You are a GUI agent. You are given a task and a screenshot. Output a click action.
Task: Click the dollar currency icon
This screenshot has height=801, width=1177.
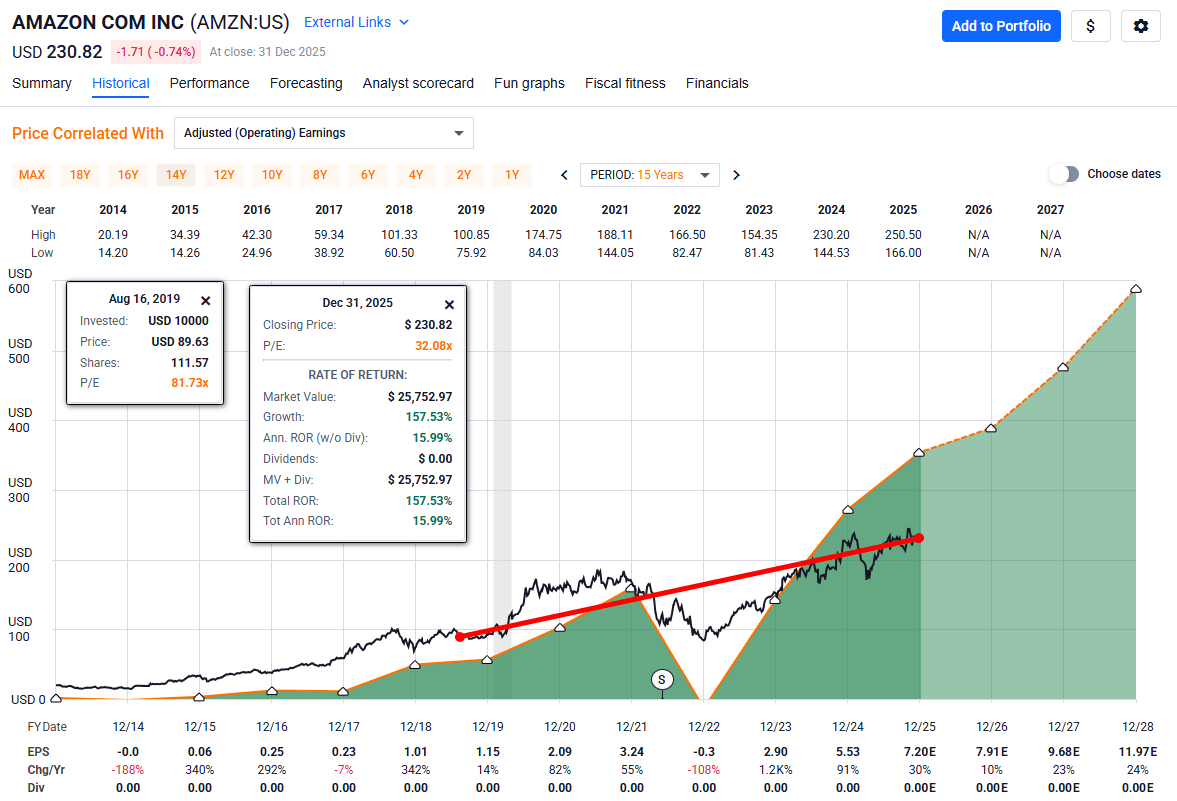click(1091, 26)
